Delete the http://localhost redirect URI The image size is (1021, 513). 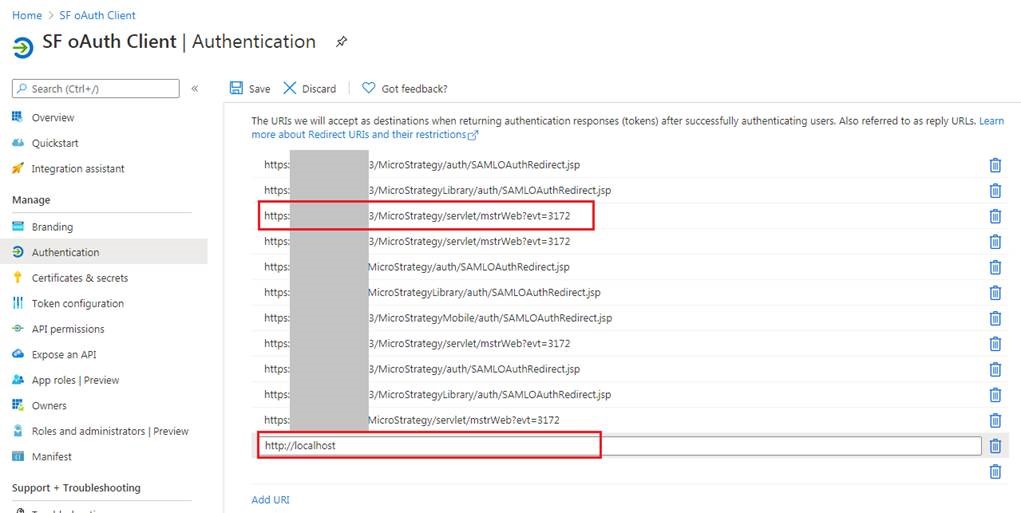tap(995, 446)
